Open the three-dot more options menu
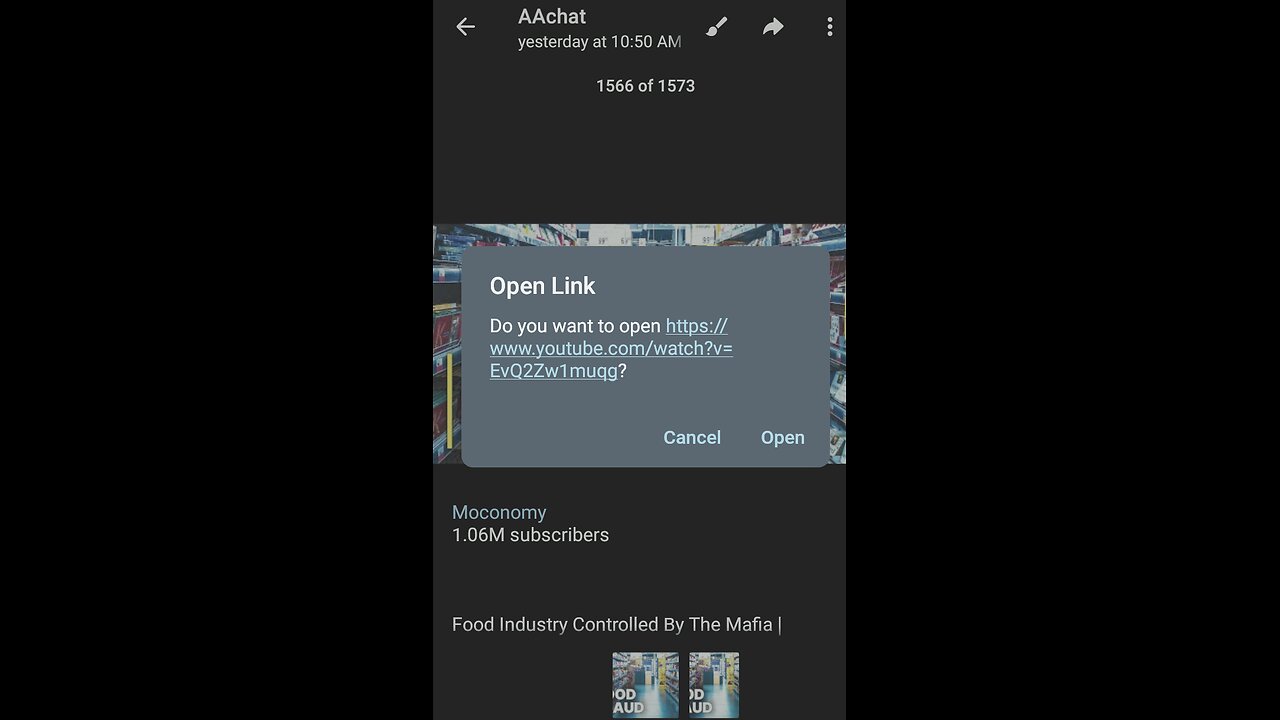1280x720 pixels. point(829,27)
